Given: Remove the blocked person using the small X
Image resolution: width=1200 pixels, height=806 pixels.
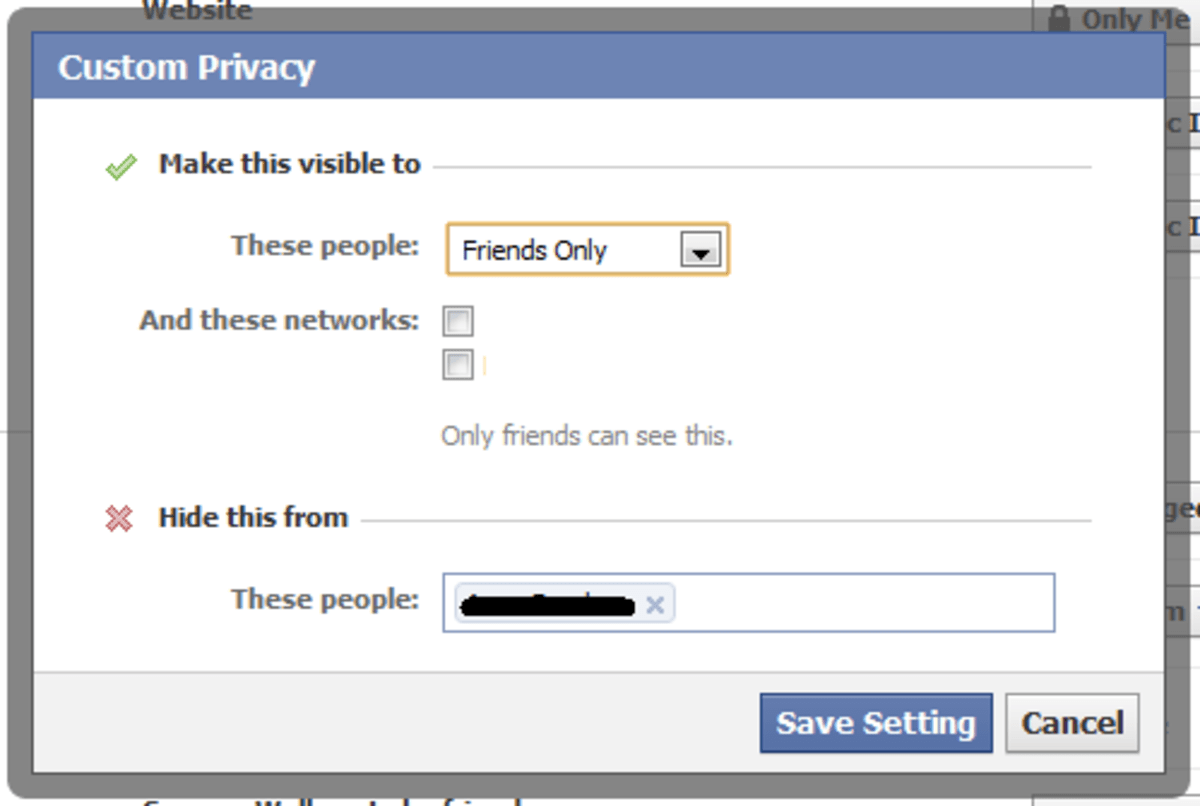Looking at the screenshot, I should click(x=655, y=604).
